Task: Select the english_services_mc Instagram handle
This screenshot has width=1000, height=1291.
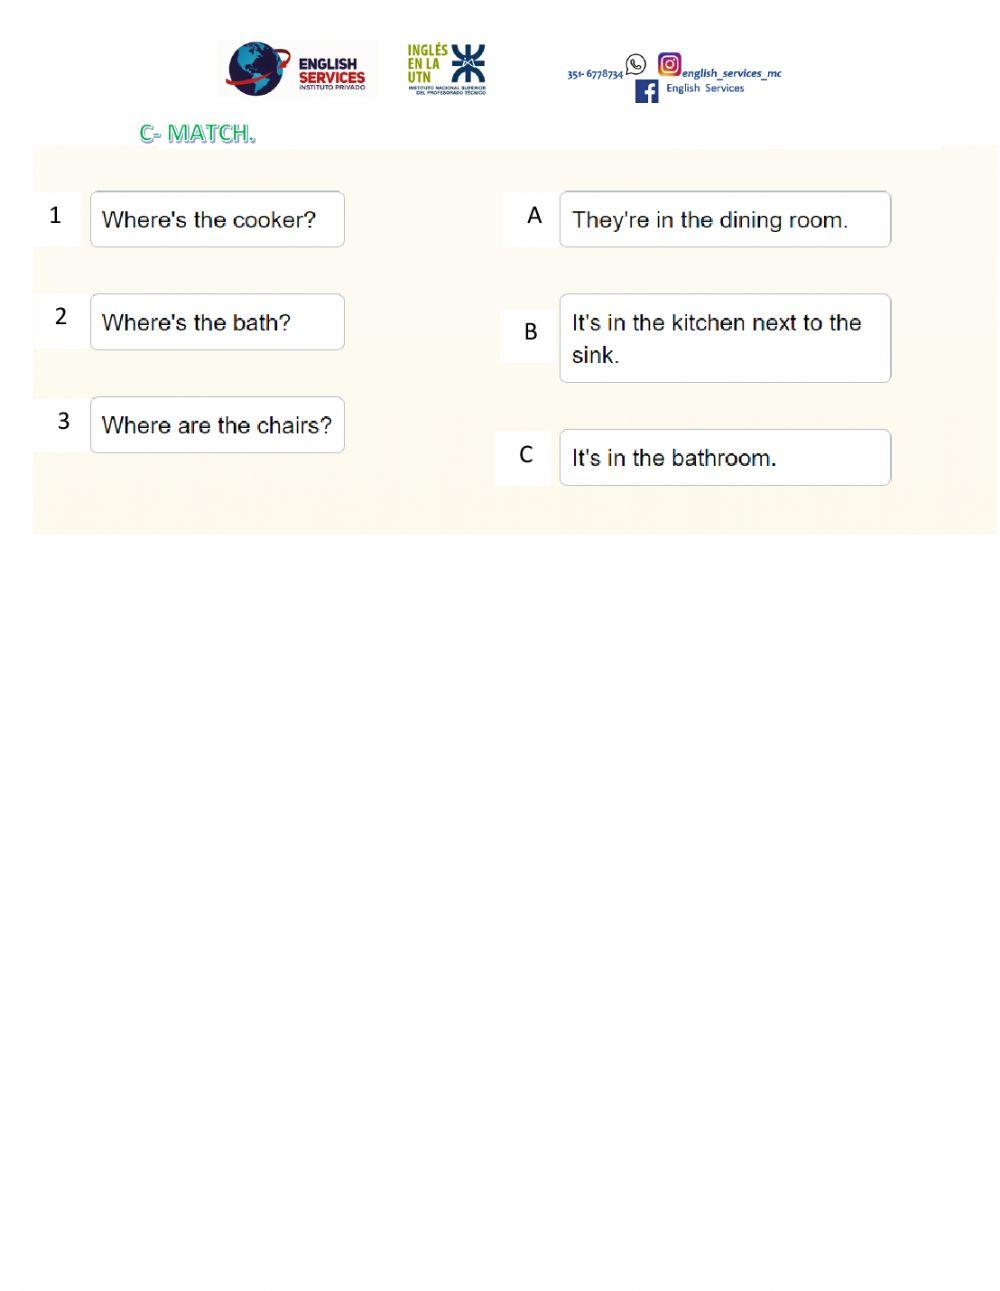Action: click(x=732, y=73)
